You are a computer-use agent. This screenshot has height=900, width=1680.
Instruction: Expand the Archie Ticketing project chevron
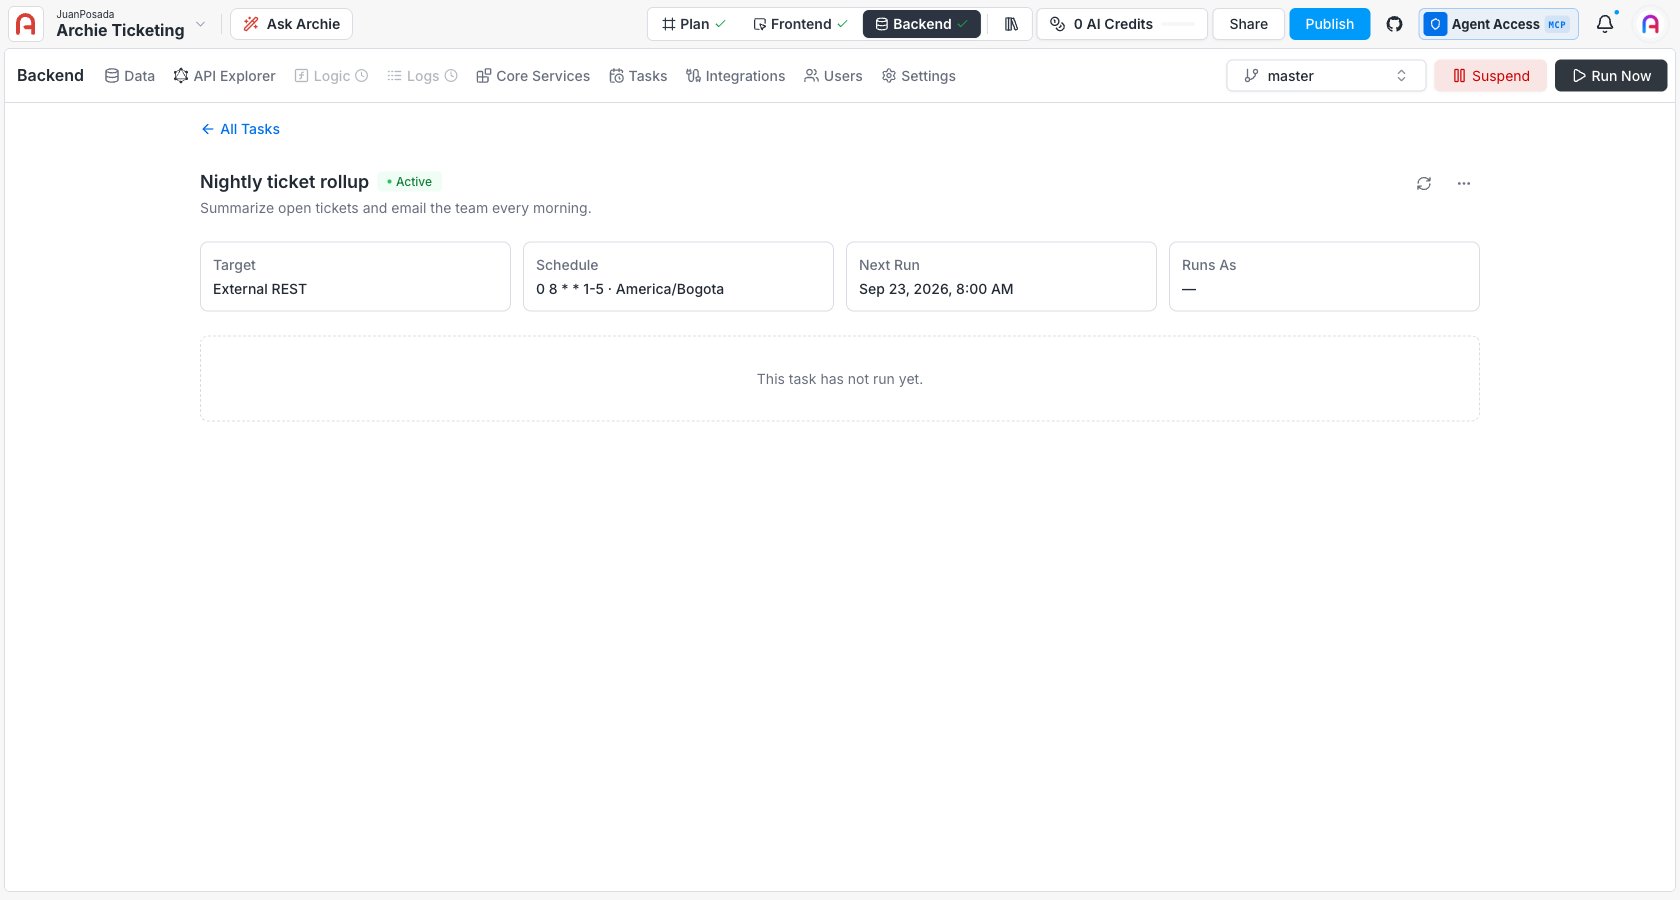click(200, 24)
